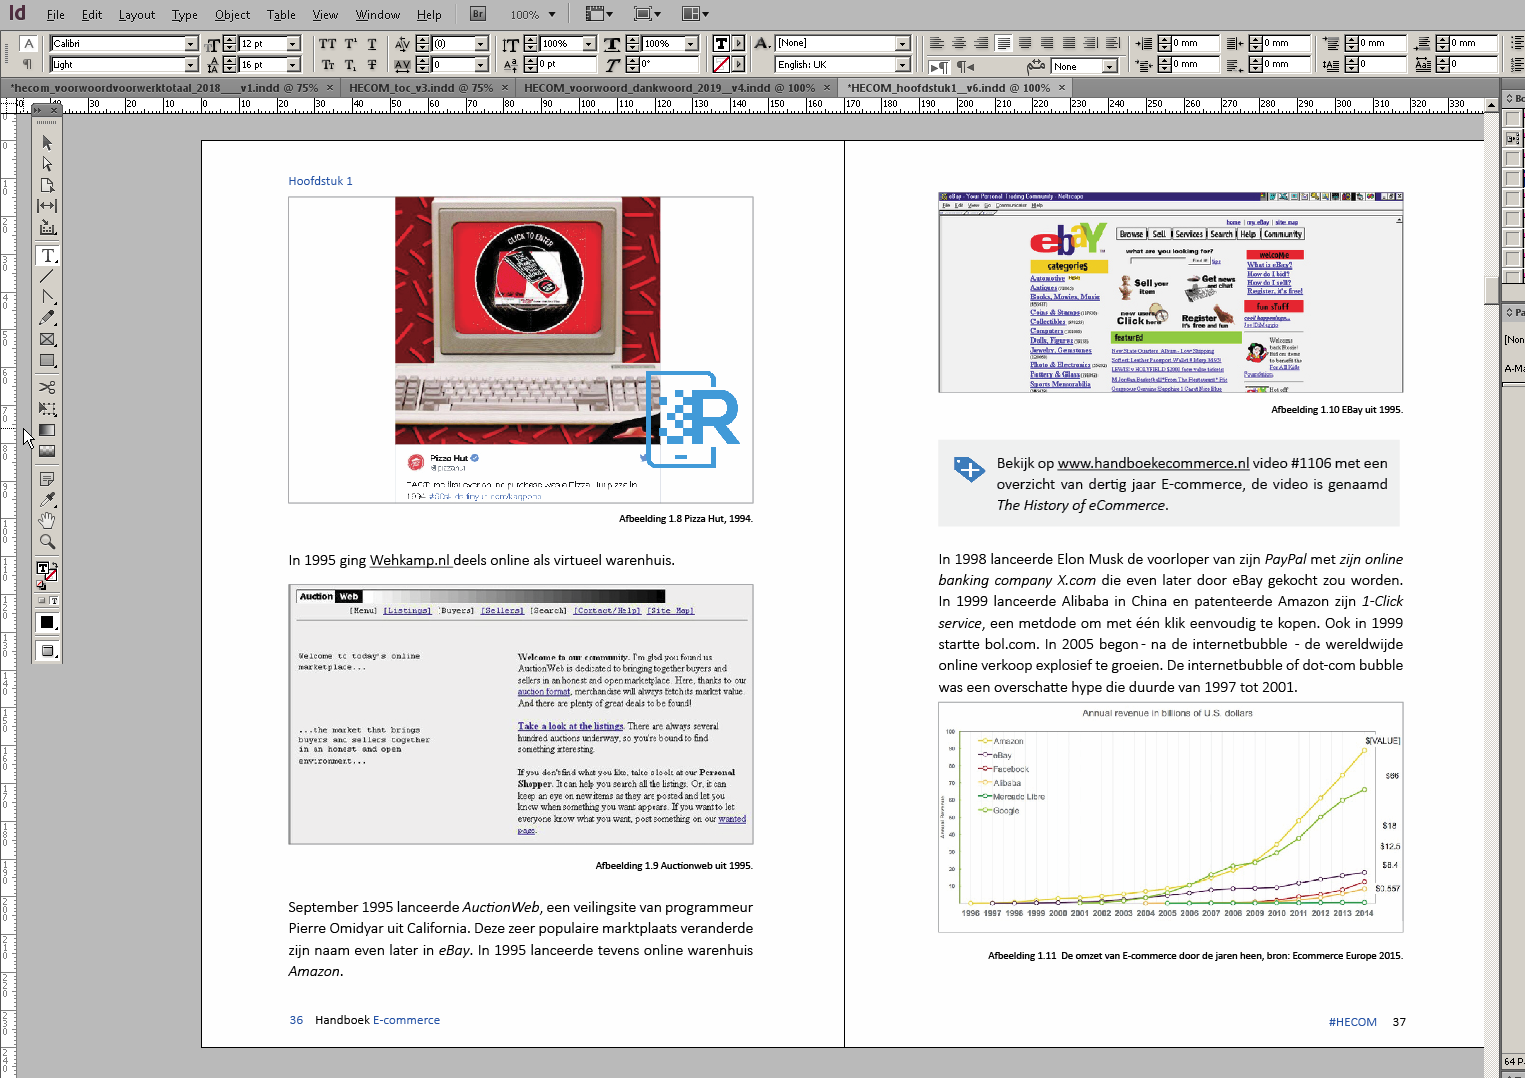Click the Wehkamp.nl link in the text

[410, 560]
